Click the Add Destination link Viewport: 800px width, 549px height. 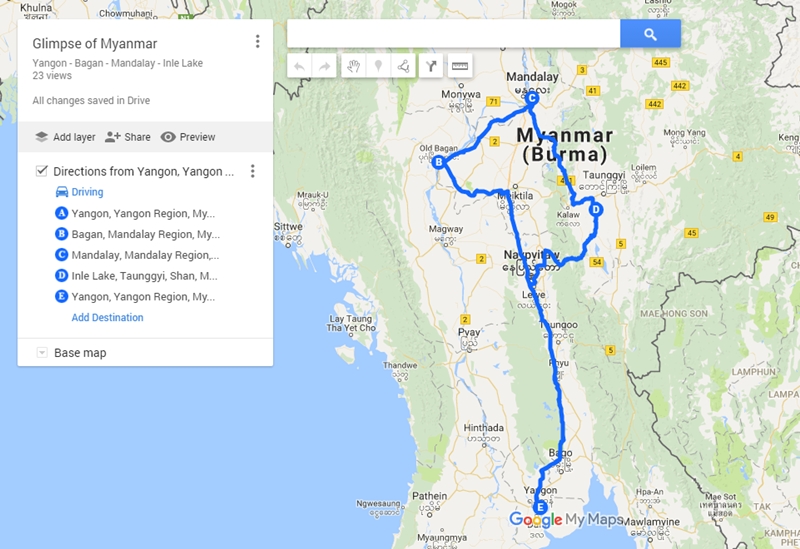click(x=107, y=317)
